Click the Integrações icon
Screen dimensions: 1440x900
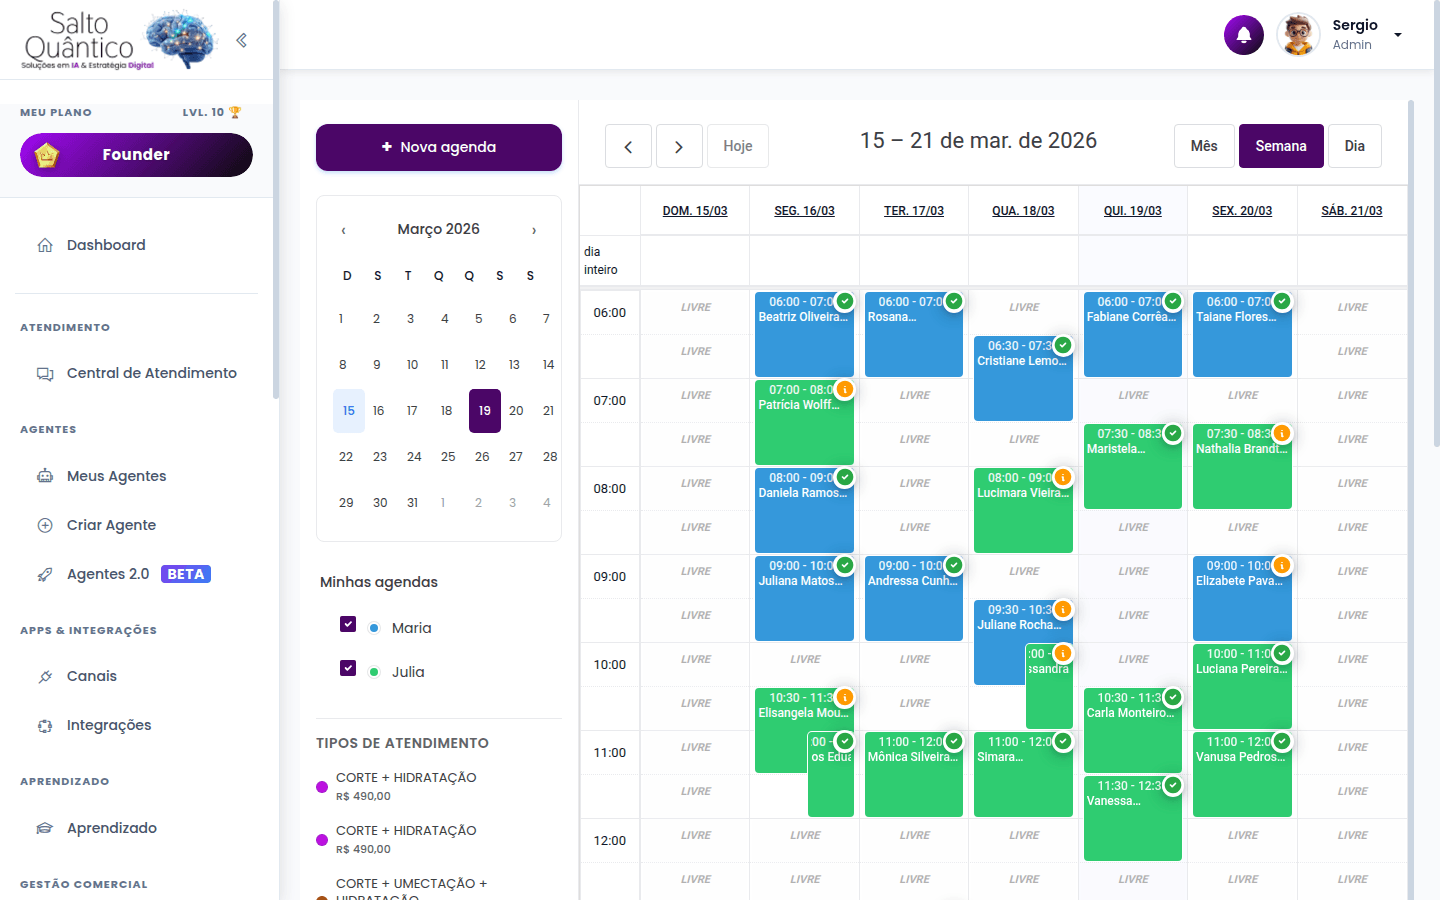pos(45,726)
